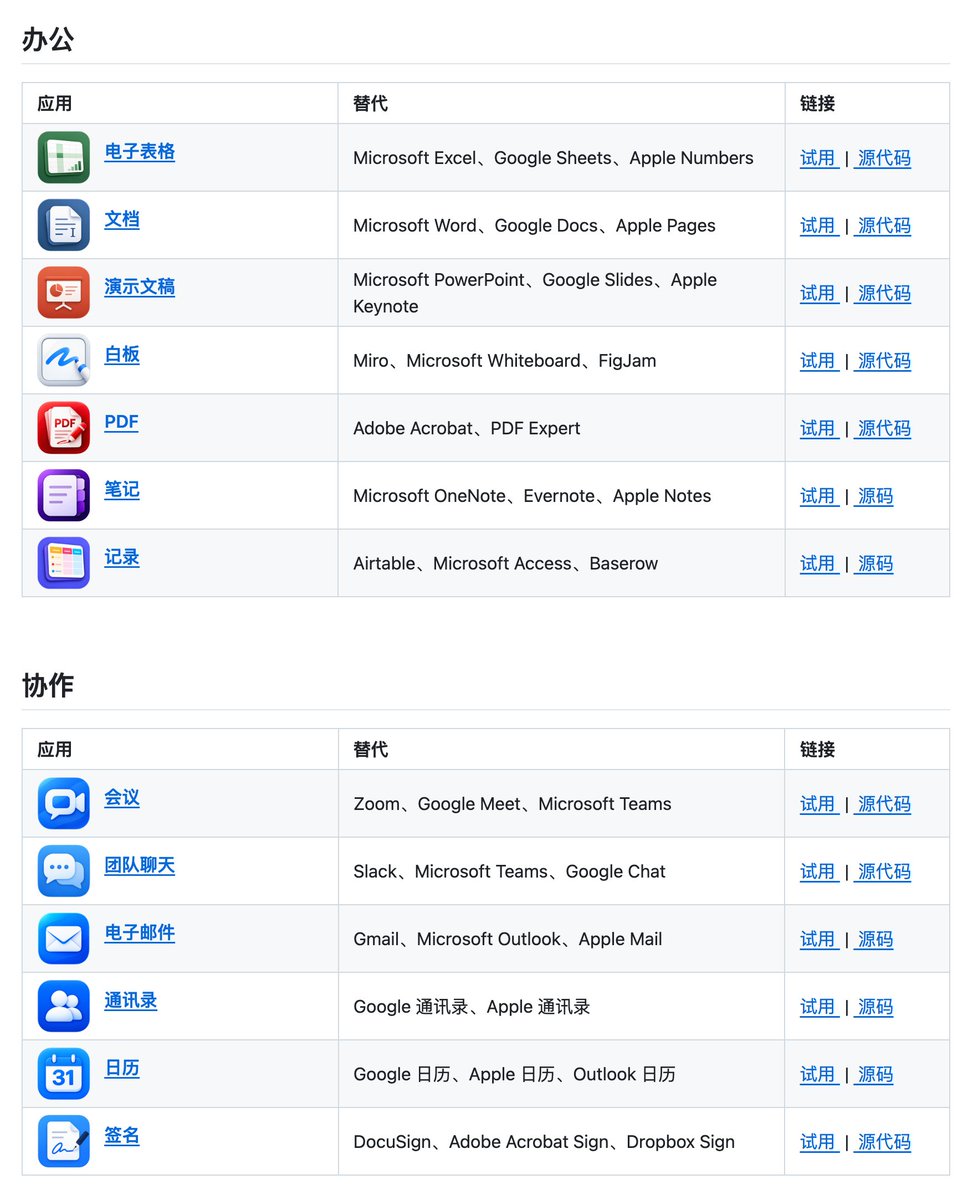Click the 白板 whiteboard app icon
The image size is (973, 1200).
[x=64, y=360]
